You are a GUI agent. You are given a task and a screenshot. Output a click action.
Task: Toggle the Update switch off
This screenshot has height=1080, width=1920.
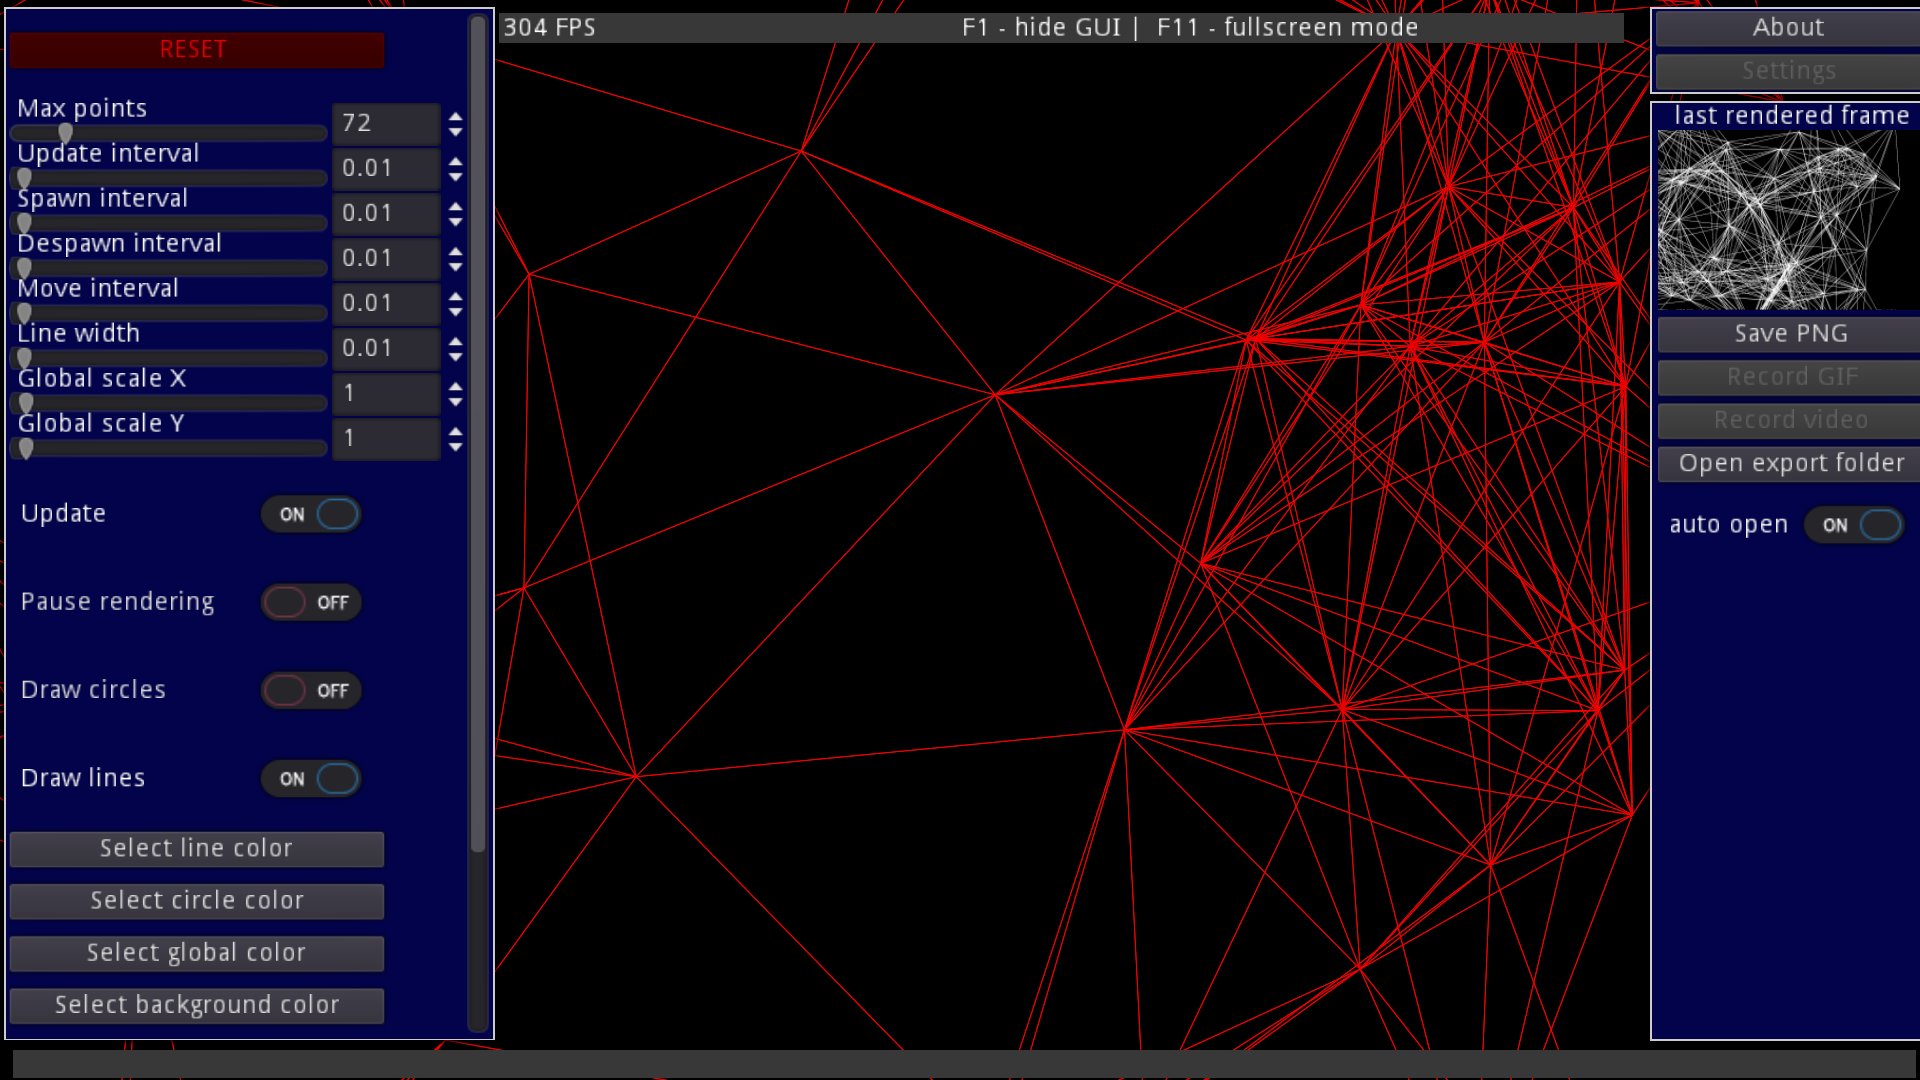tap(311, 514)
